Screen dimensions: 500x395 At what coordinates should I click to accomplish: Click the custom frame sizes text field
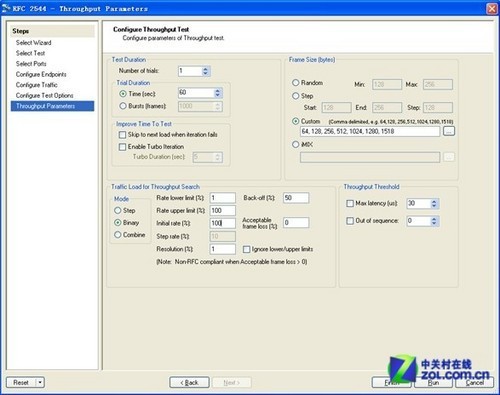click(x=370, y=131)
